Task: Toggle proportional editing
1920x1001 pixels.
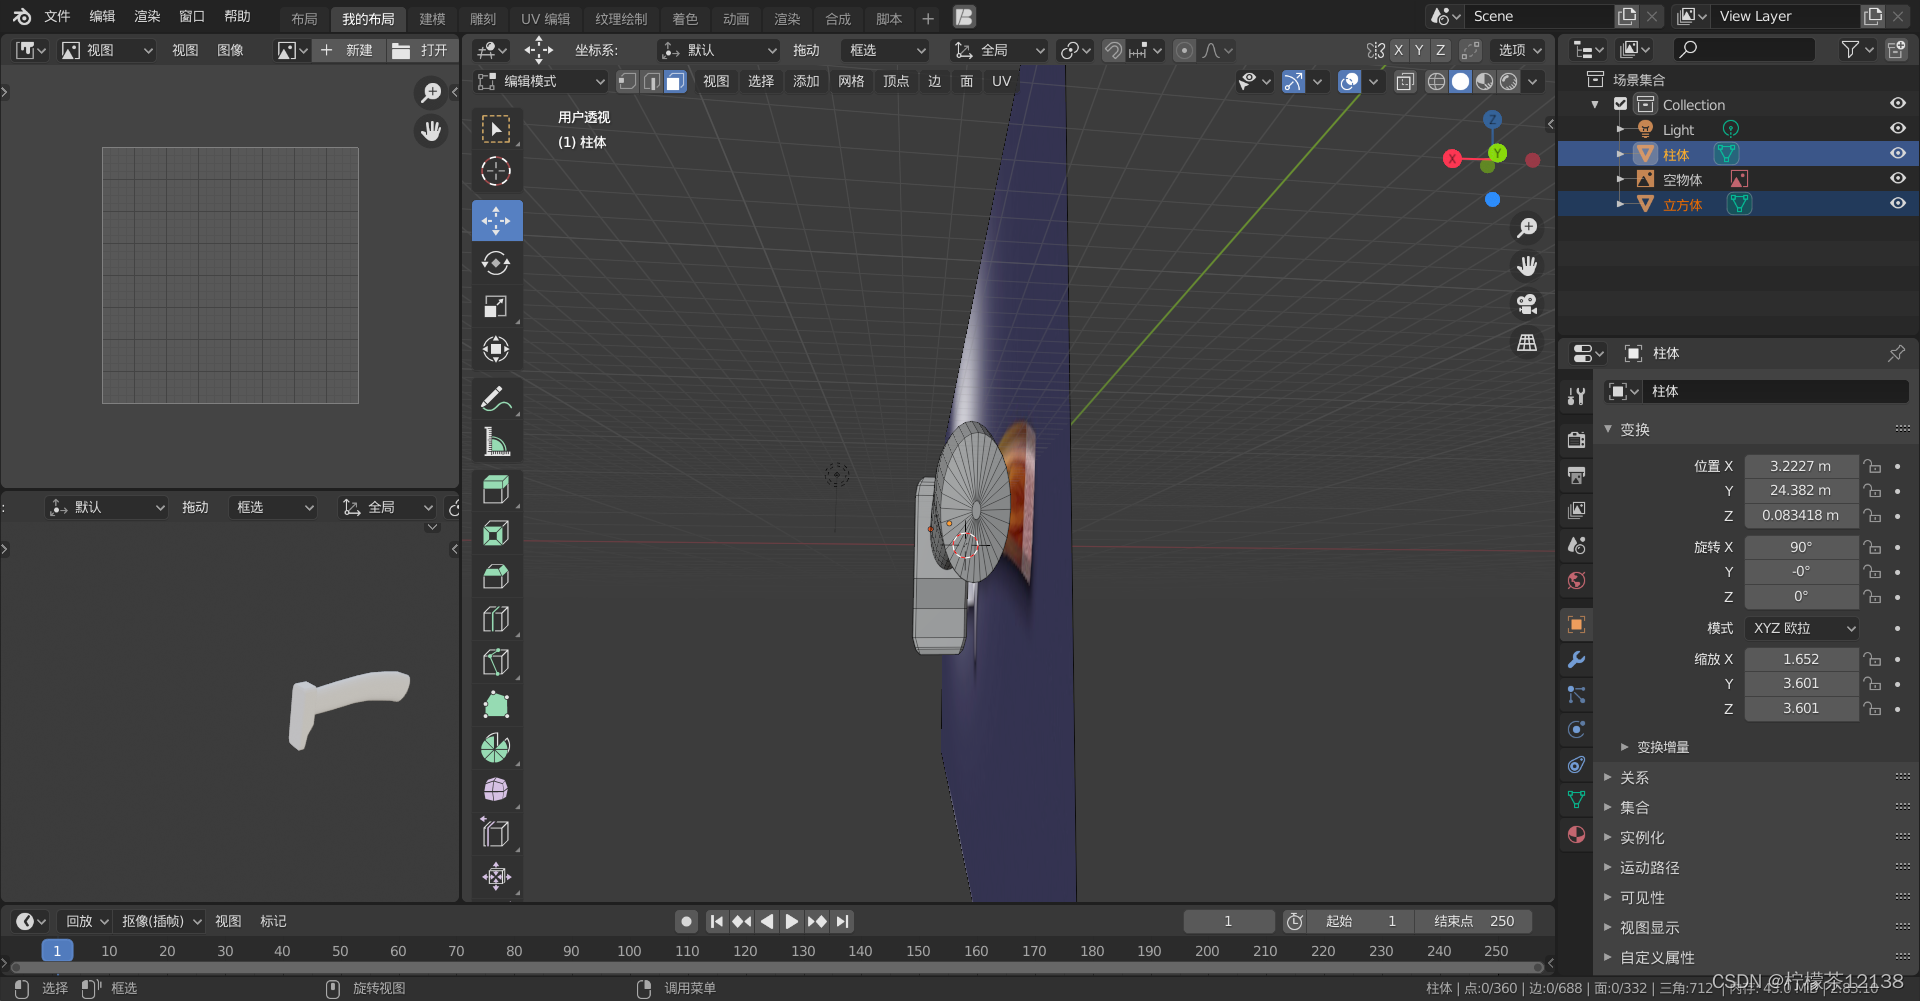Action: pos(1184,50)
